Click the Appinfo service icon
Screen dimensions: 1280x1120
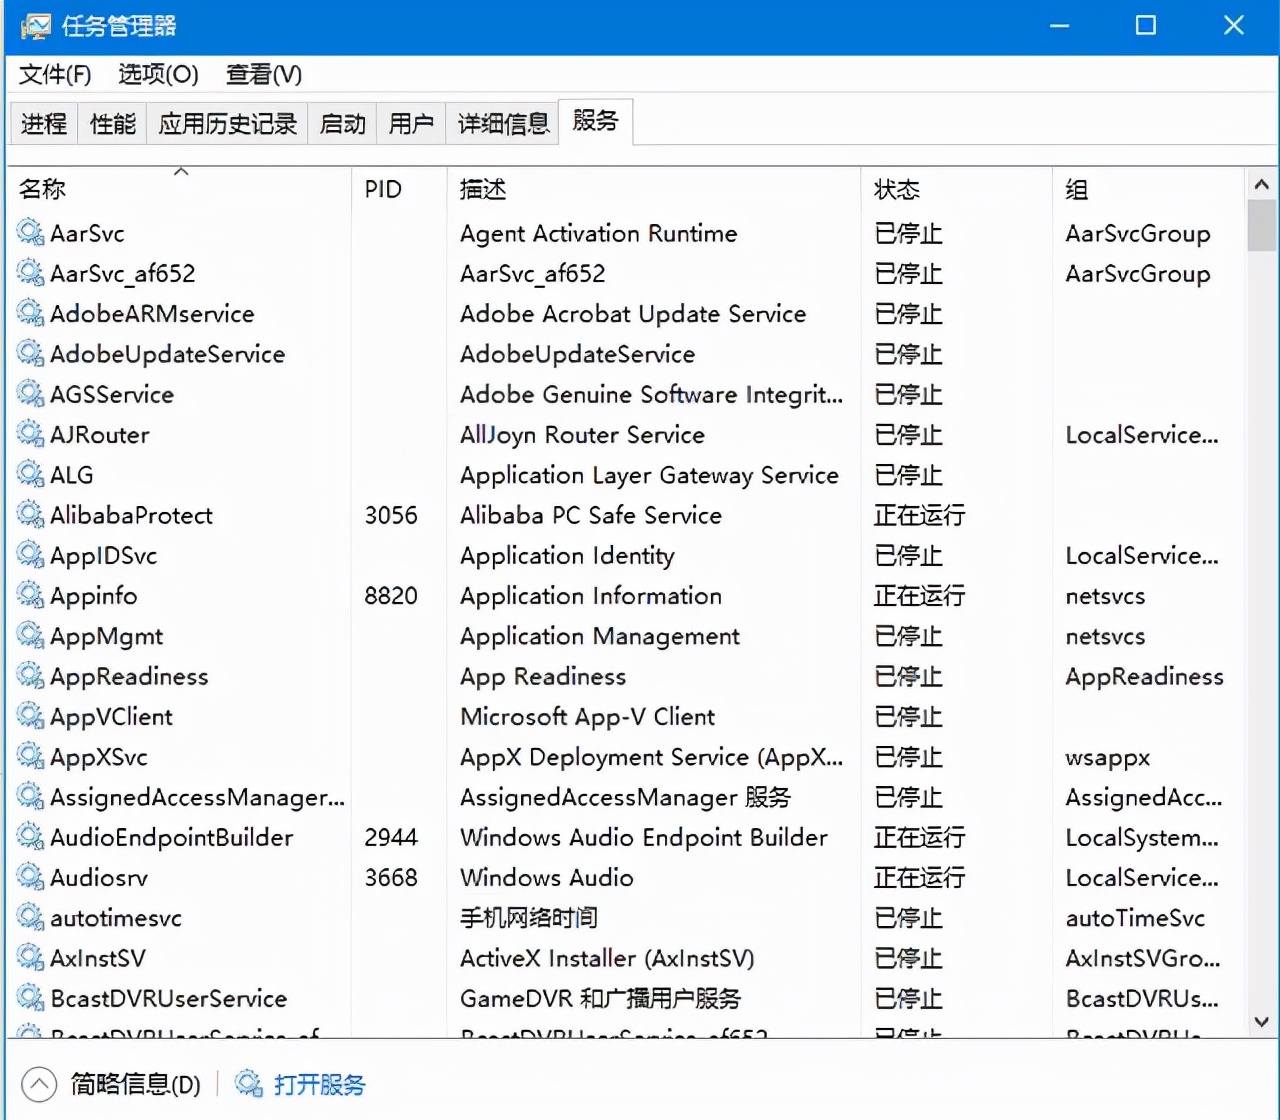pos(29,595)
